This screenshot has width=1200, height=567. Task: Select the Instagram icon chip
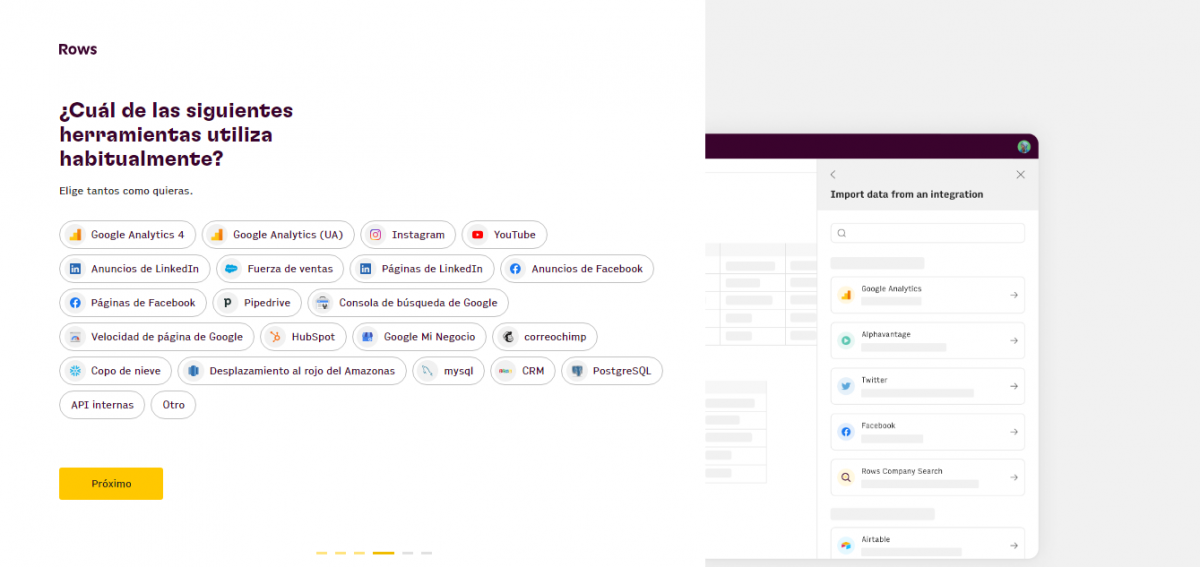point(376,235)
